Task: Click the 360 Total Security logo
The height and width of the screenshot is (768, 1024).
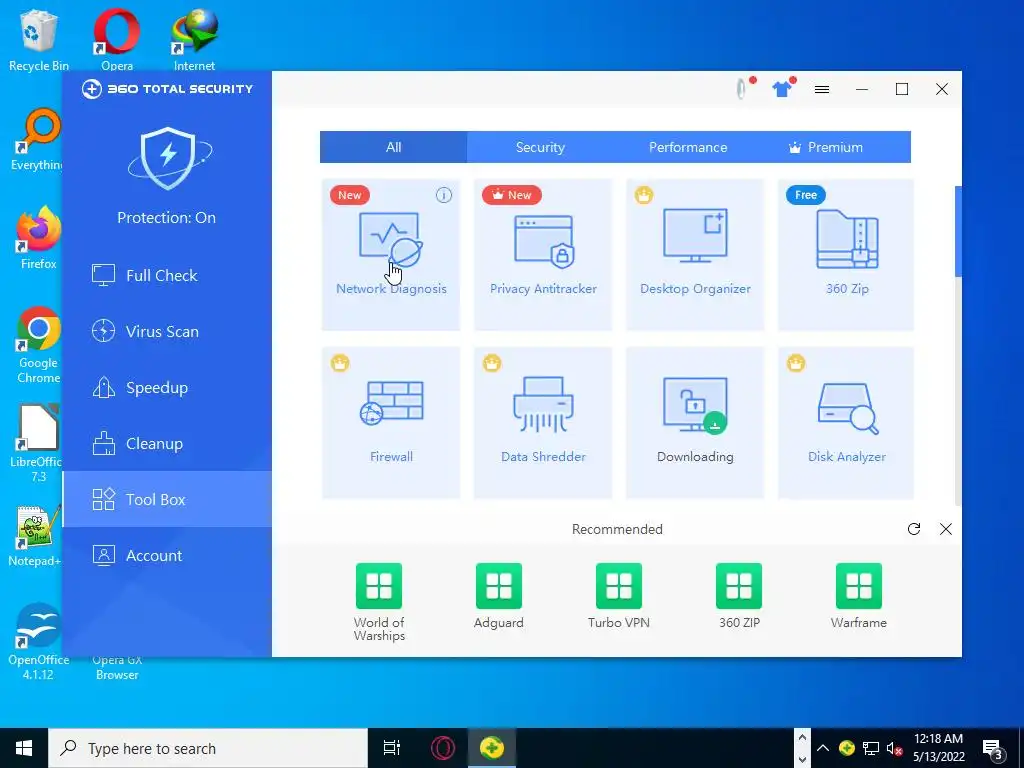Action: (167, 89)
